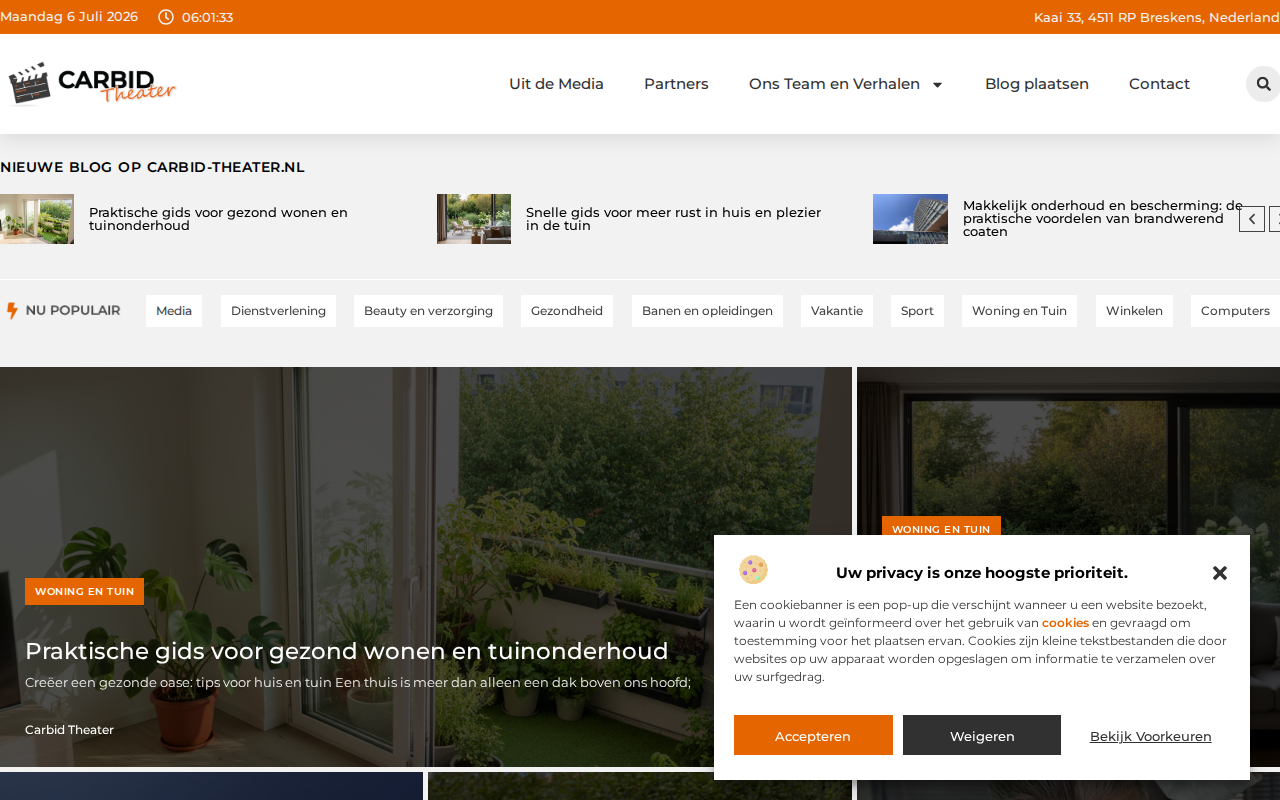Open thumbnail of brandwerend coaten post

[910, 219]
